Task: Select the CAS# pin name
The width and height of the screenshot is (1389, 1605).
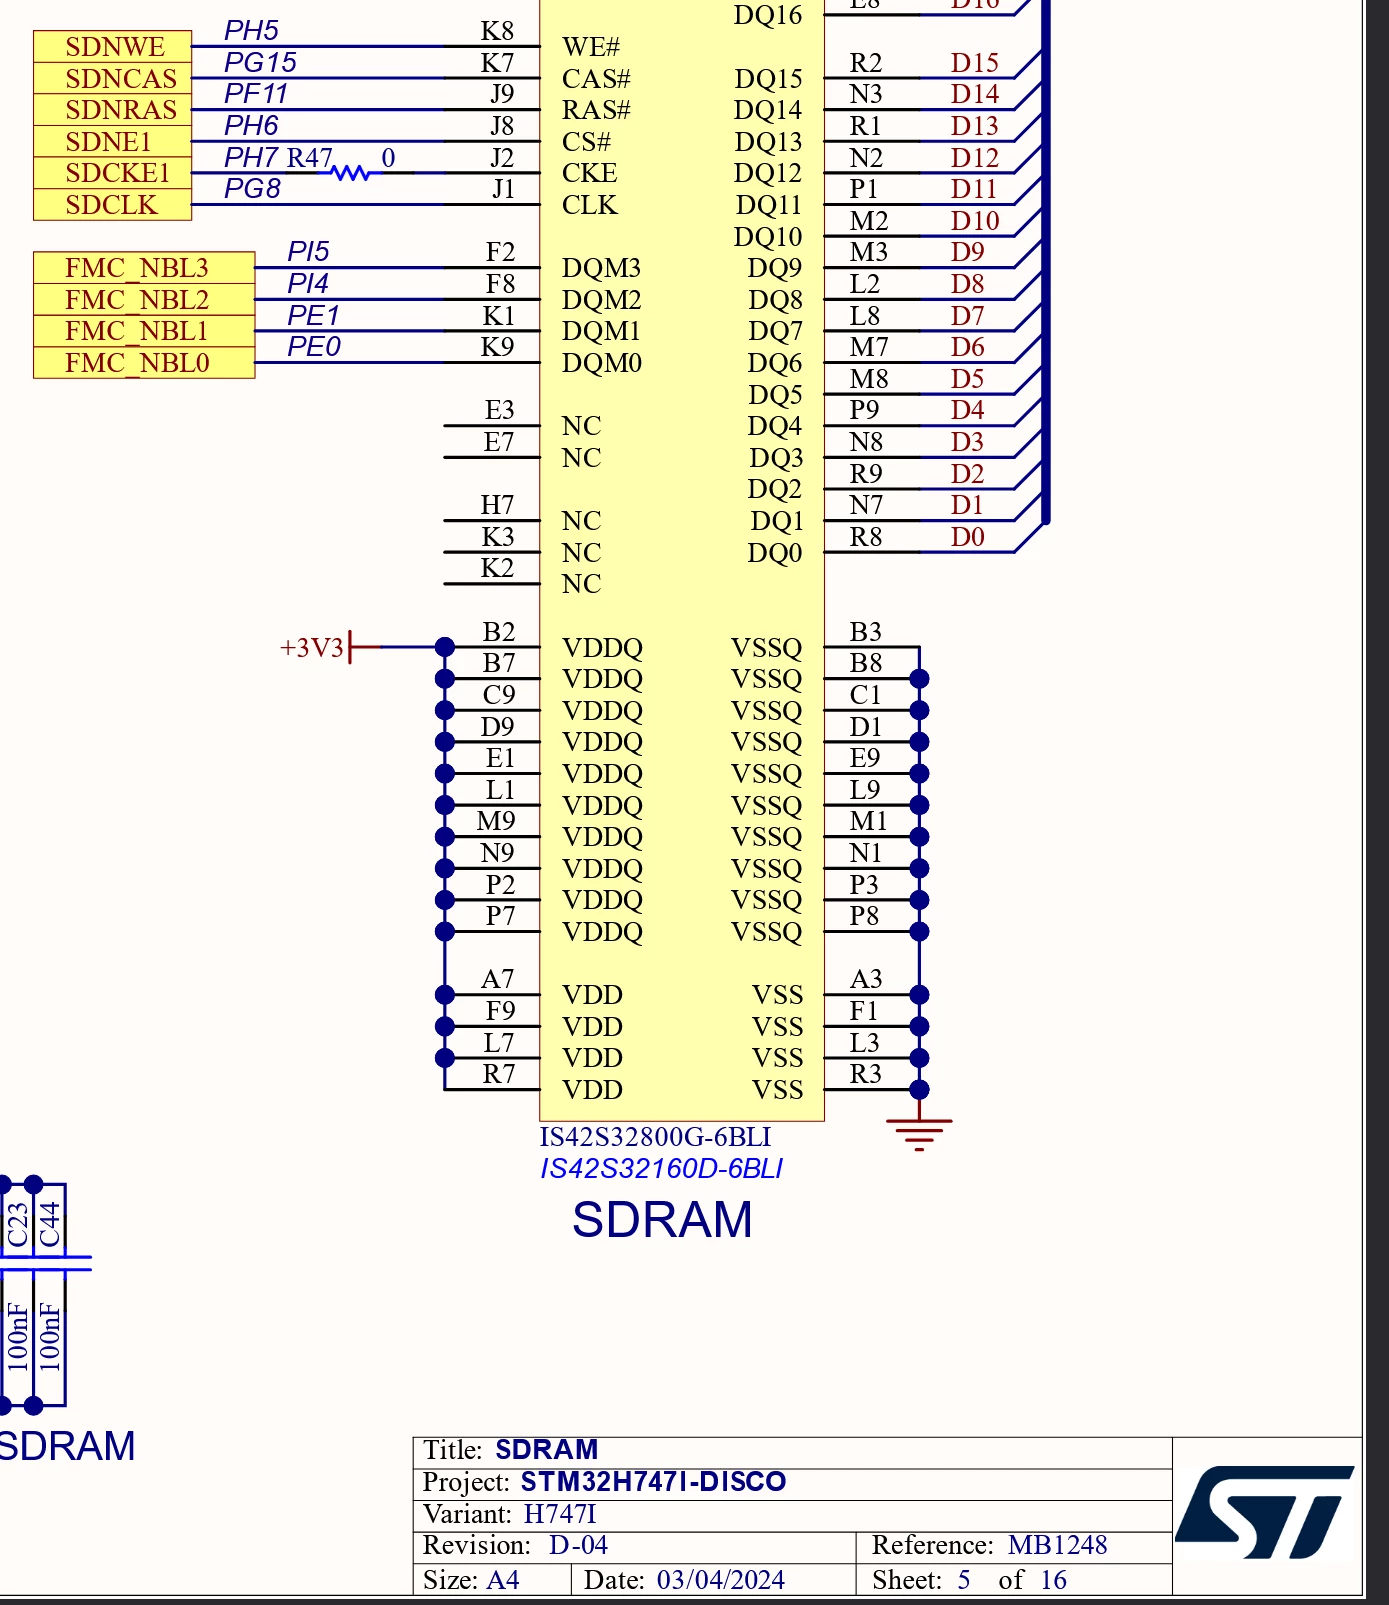Action: [x=596, y=79]
